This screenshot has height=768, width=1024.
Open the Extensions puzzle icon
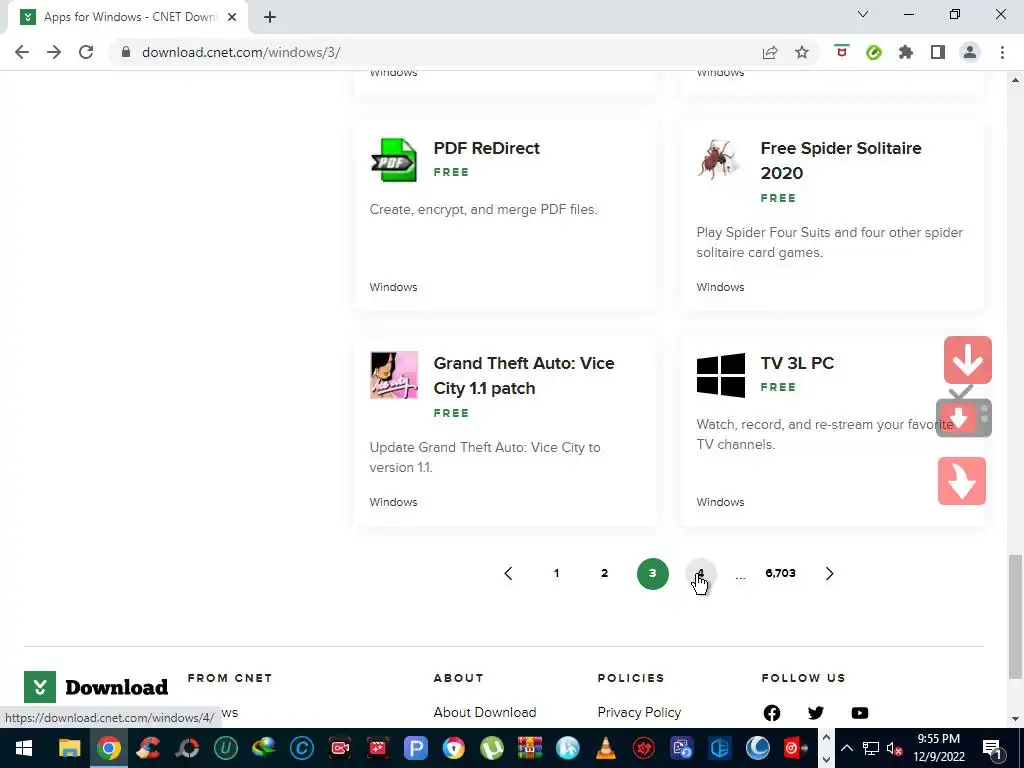click(x=906, y=52)
